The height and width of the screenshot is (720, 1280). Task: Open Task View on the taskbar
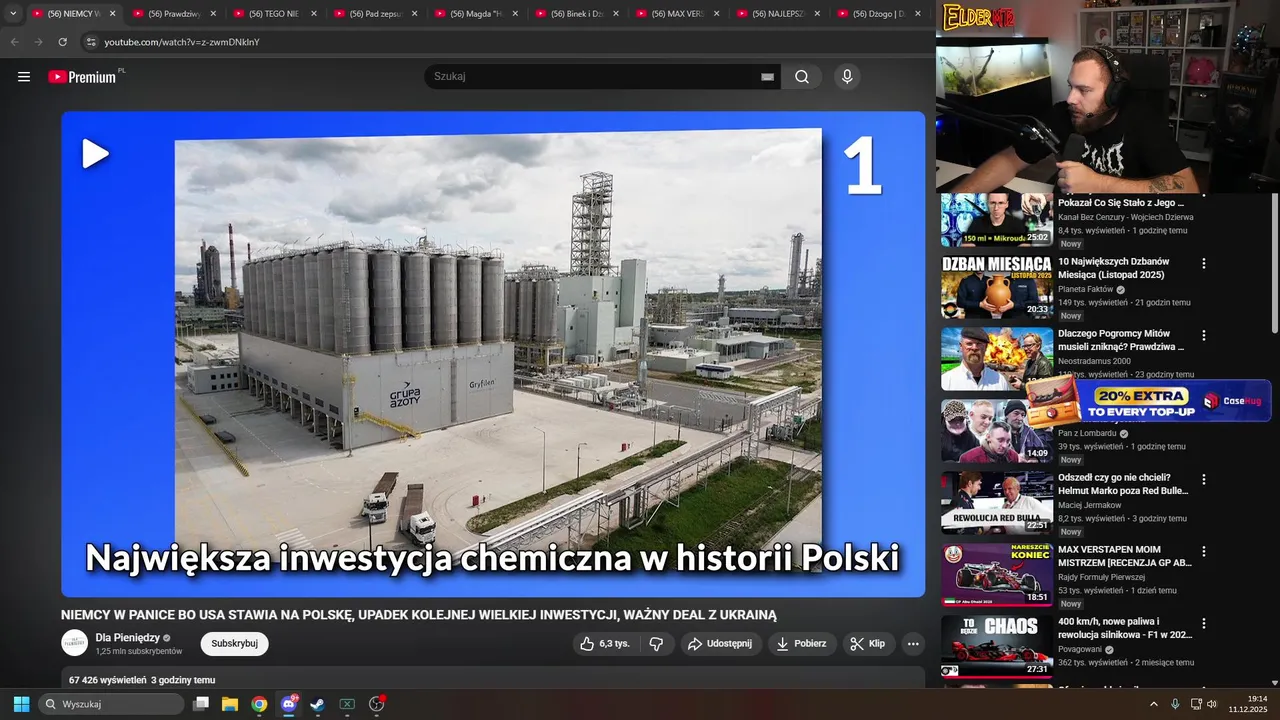201,704
